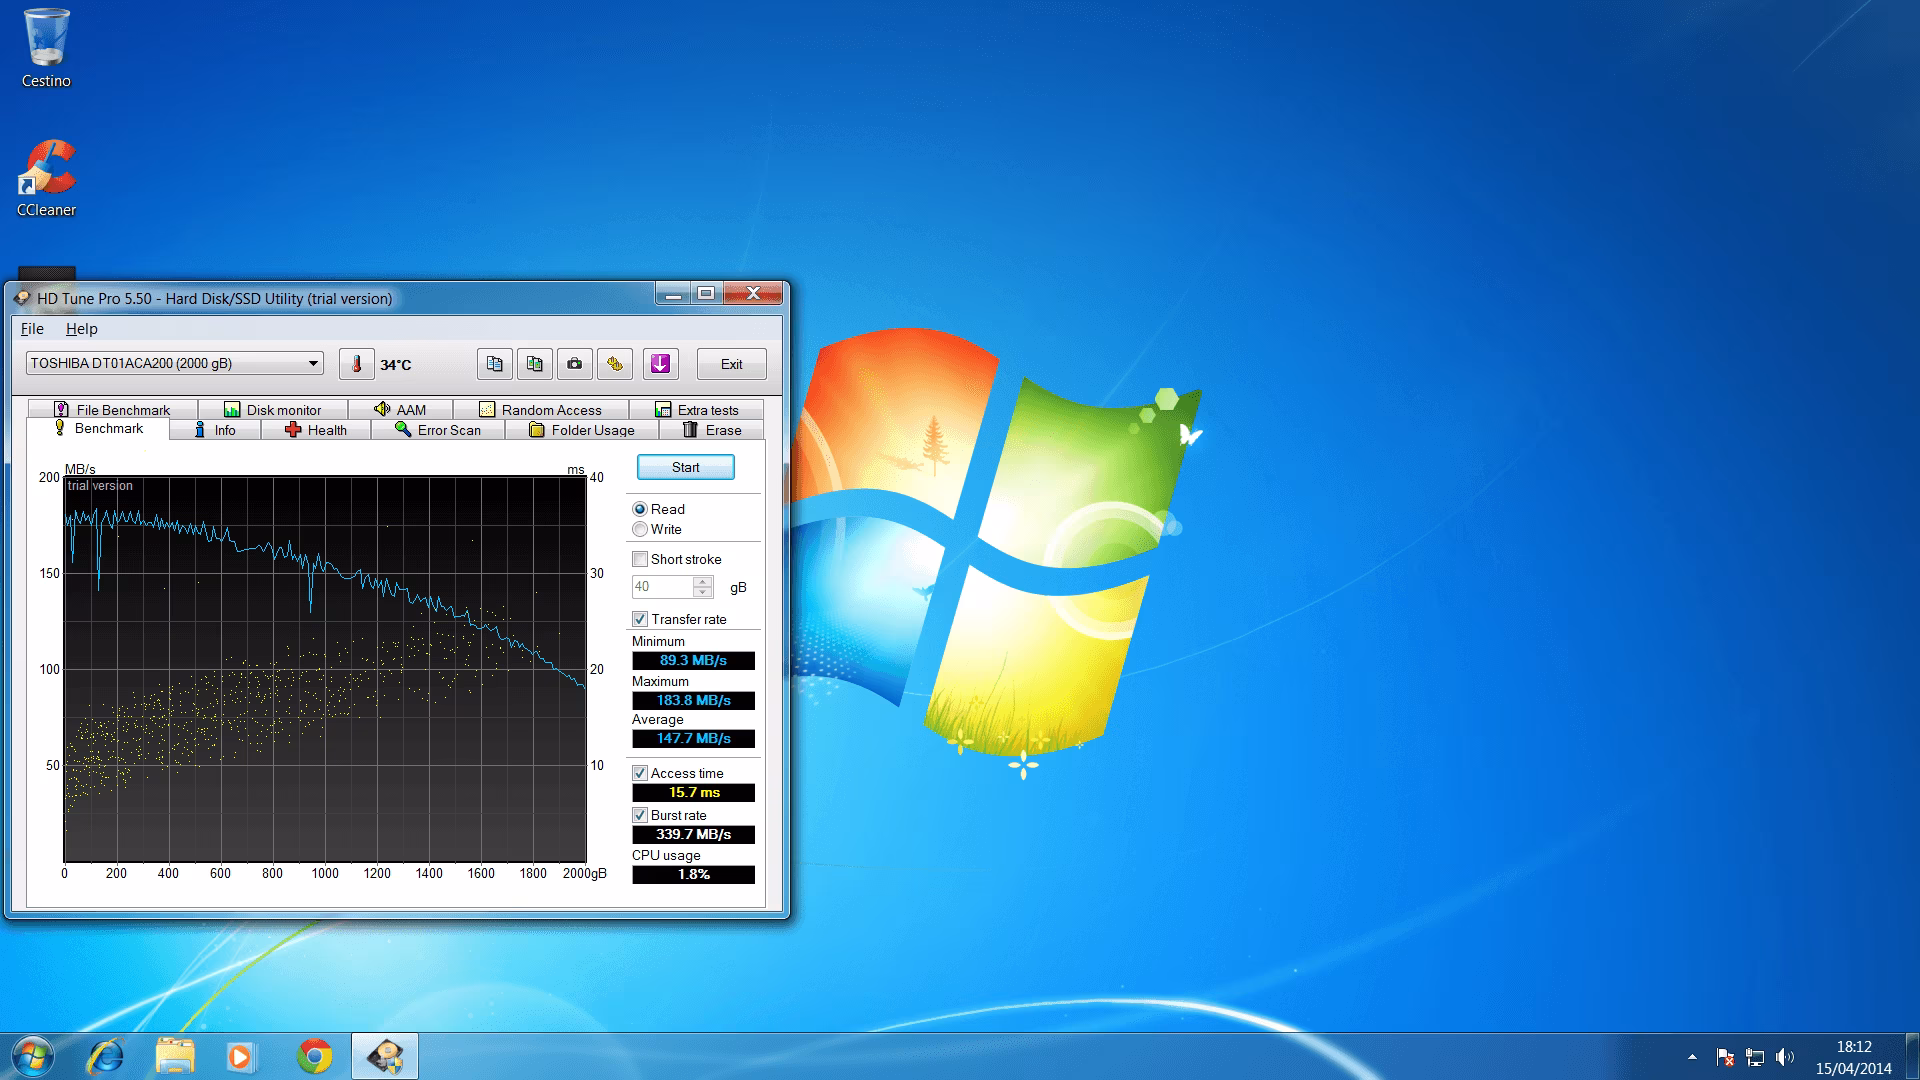1920x1080 pixels.
Task: Save screenshot with the camera icon
Action: [574, 364]
